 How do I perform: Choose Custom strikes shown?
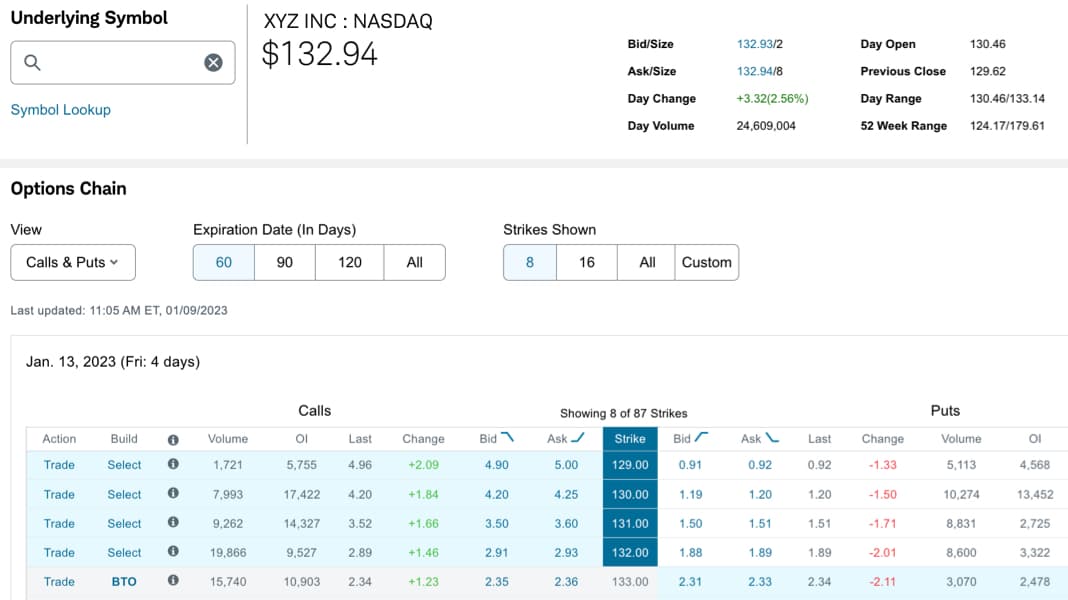pos(706,262)
